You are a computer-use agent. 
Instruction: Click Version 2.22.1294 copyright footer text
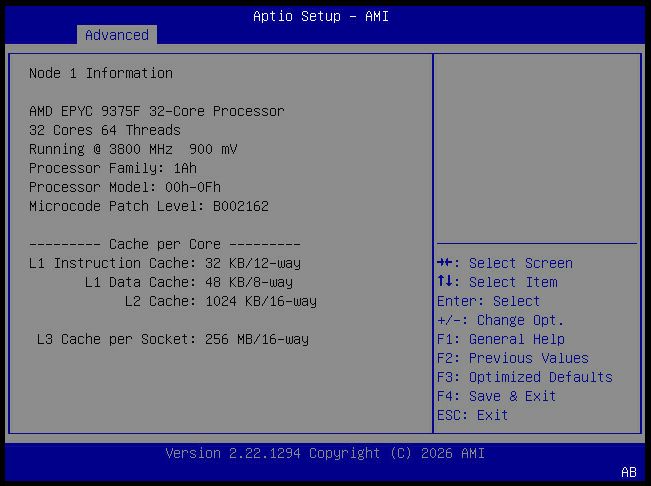click(325, 453)
